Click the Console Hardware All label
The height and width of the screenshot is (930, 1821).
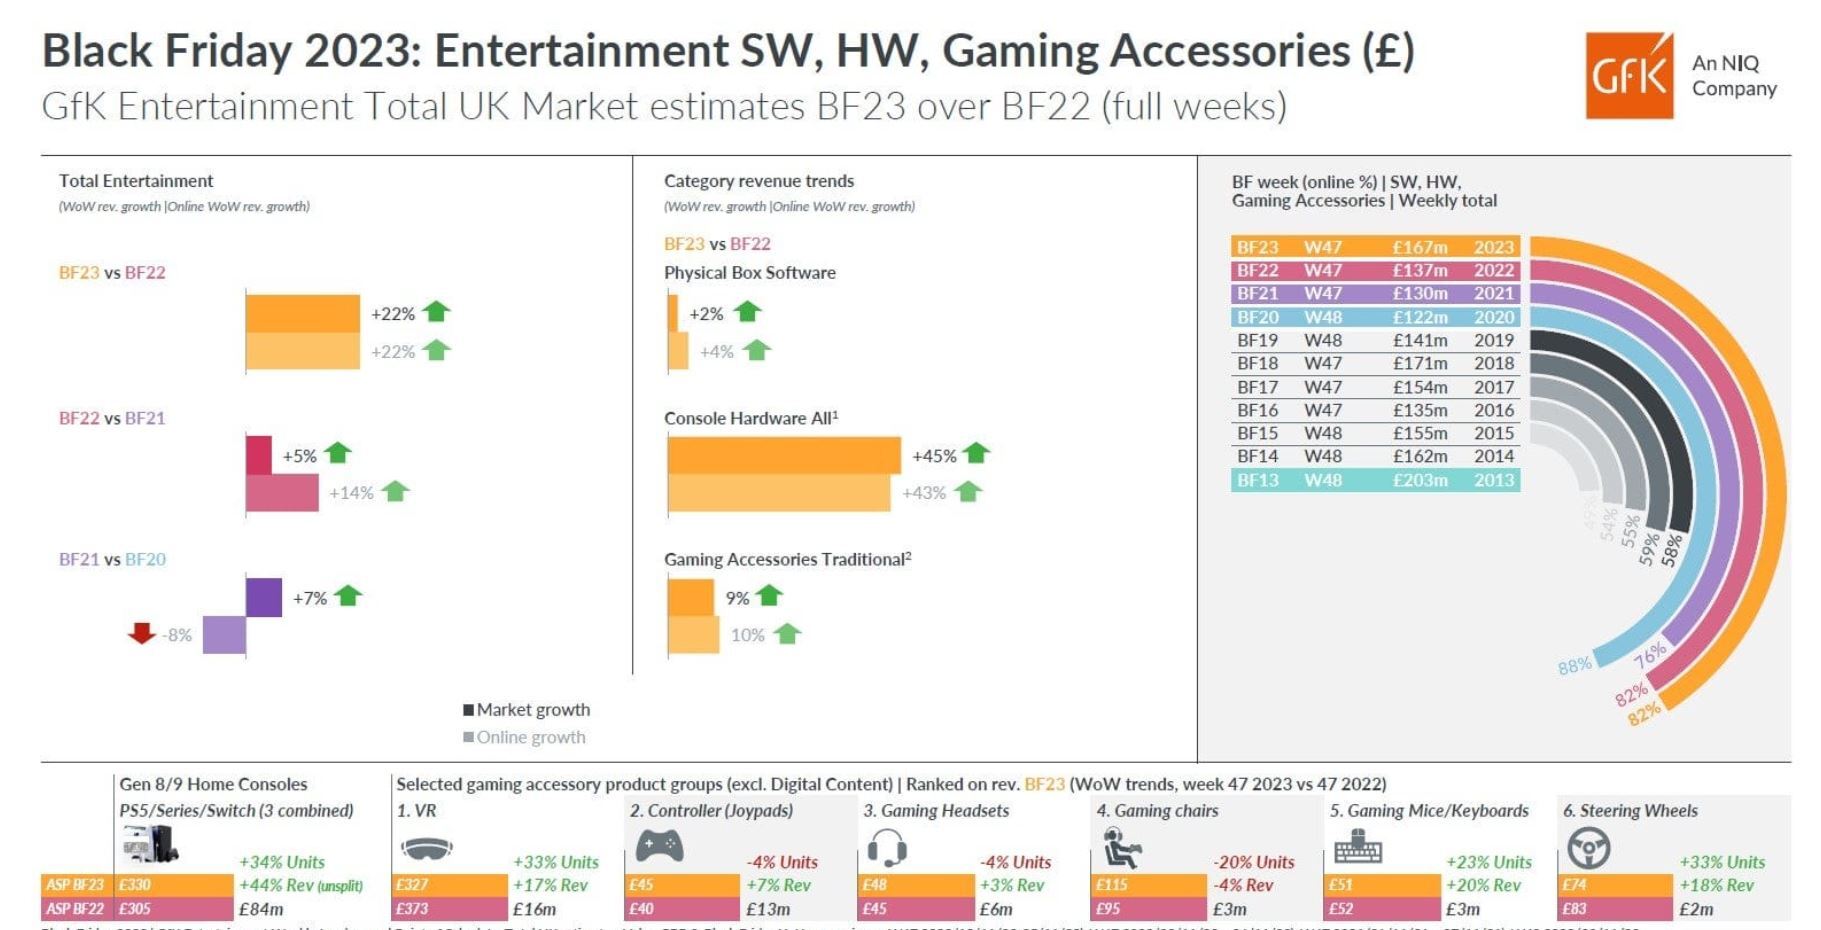click(751, 418)
